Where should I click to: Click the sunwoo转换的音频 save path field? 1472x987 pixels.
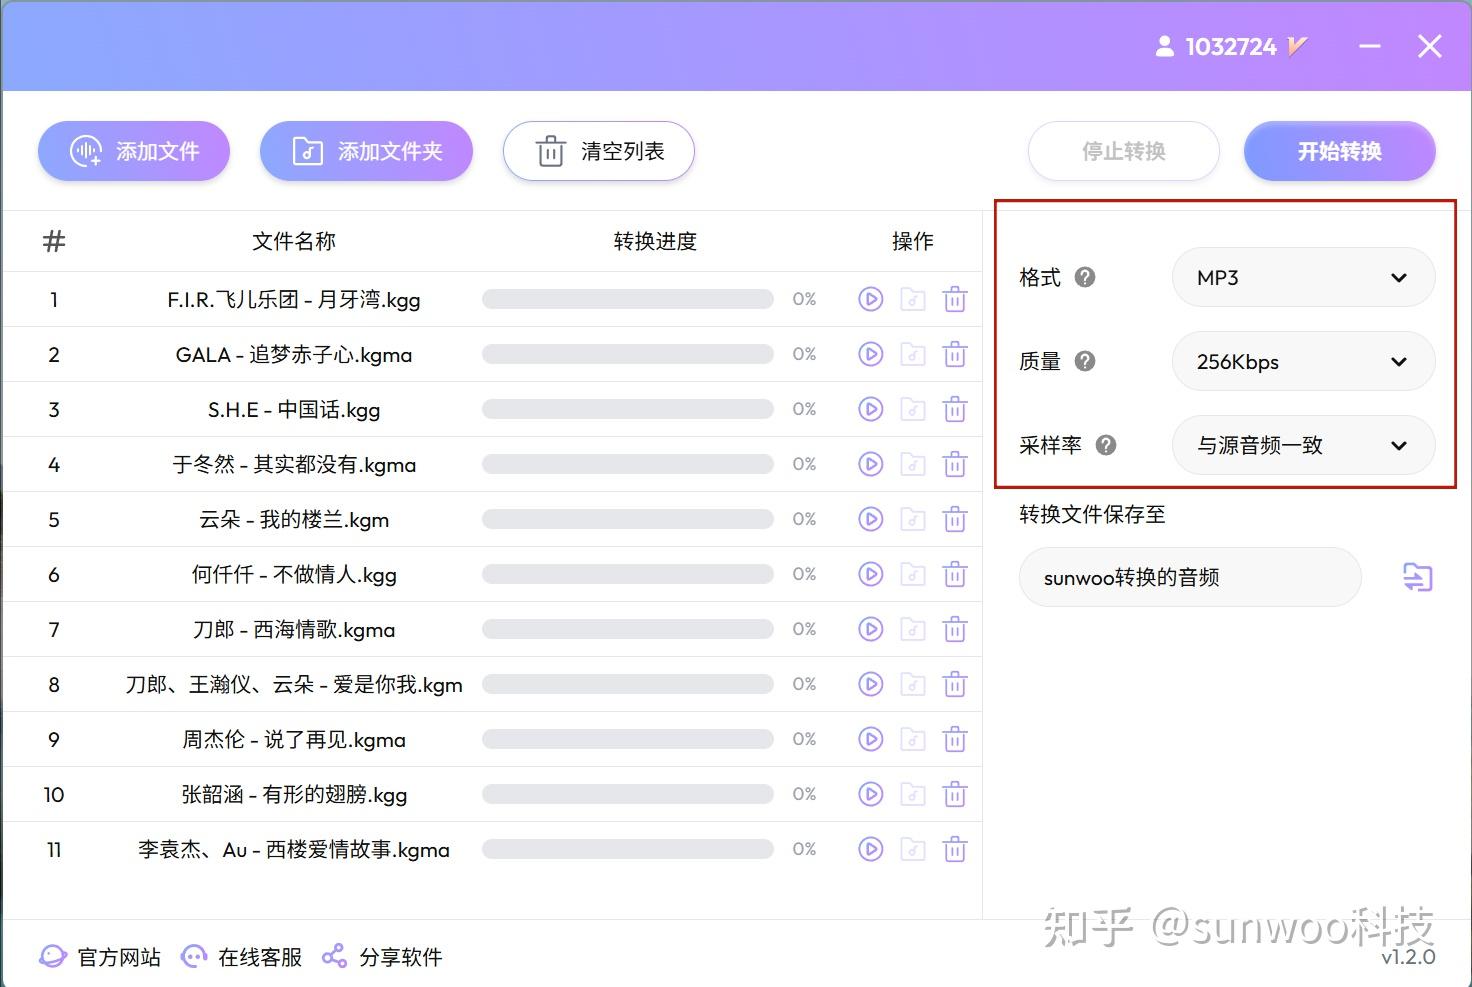1189,577
